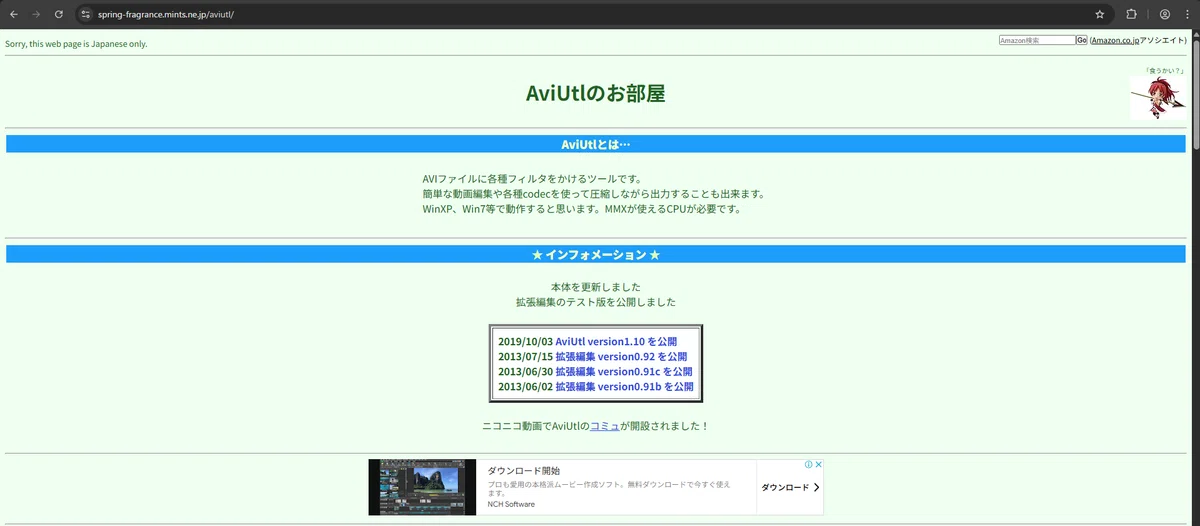Image resolution: width=1200 pixels, height=526 pixels.
Task: Click the NCH Software text in ad
Action: [x=511, y=504]
